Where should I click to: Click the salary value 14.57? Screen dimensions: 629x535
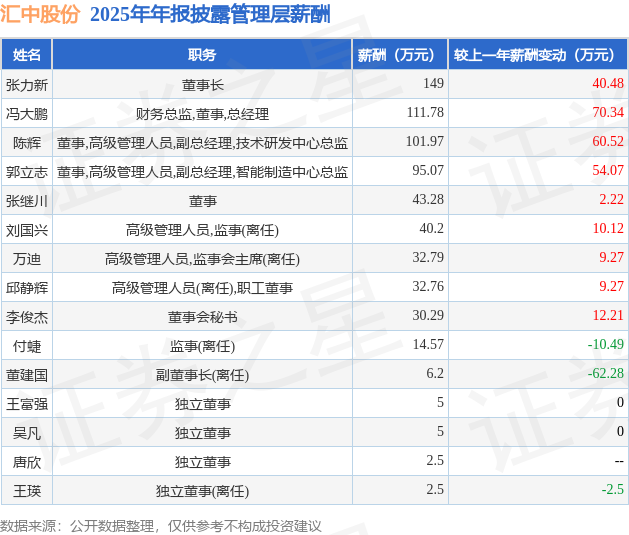coord(428,345)
